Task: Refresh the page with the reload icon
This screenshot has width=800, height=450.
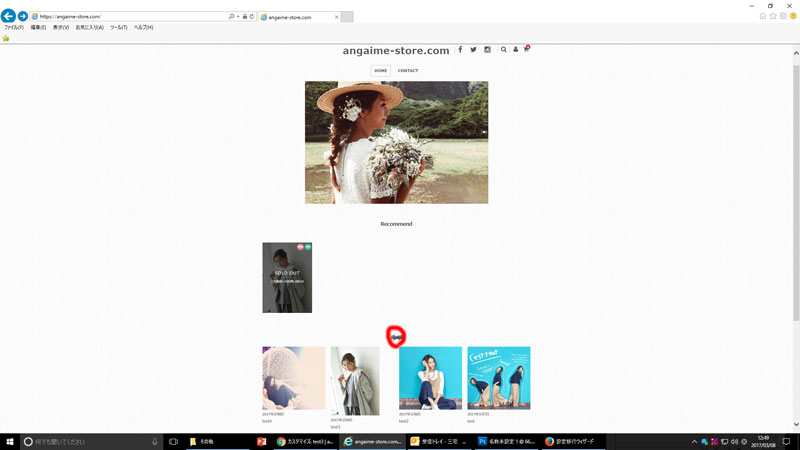Action: (x=252, y=16)
